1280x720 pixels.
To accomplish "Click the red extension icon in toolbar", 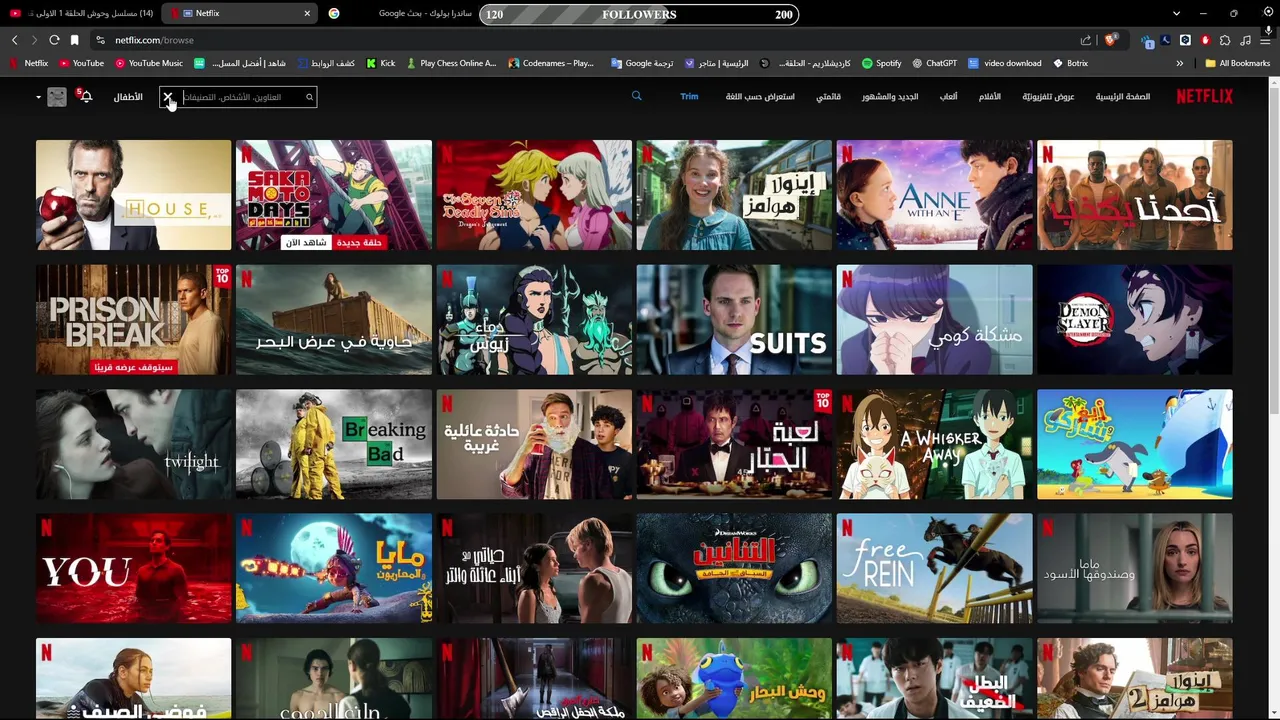I will (x=1205, y=40).
